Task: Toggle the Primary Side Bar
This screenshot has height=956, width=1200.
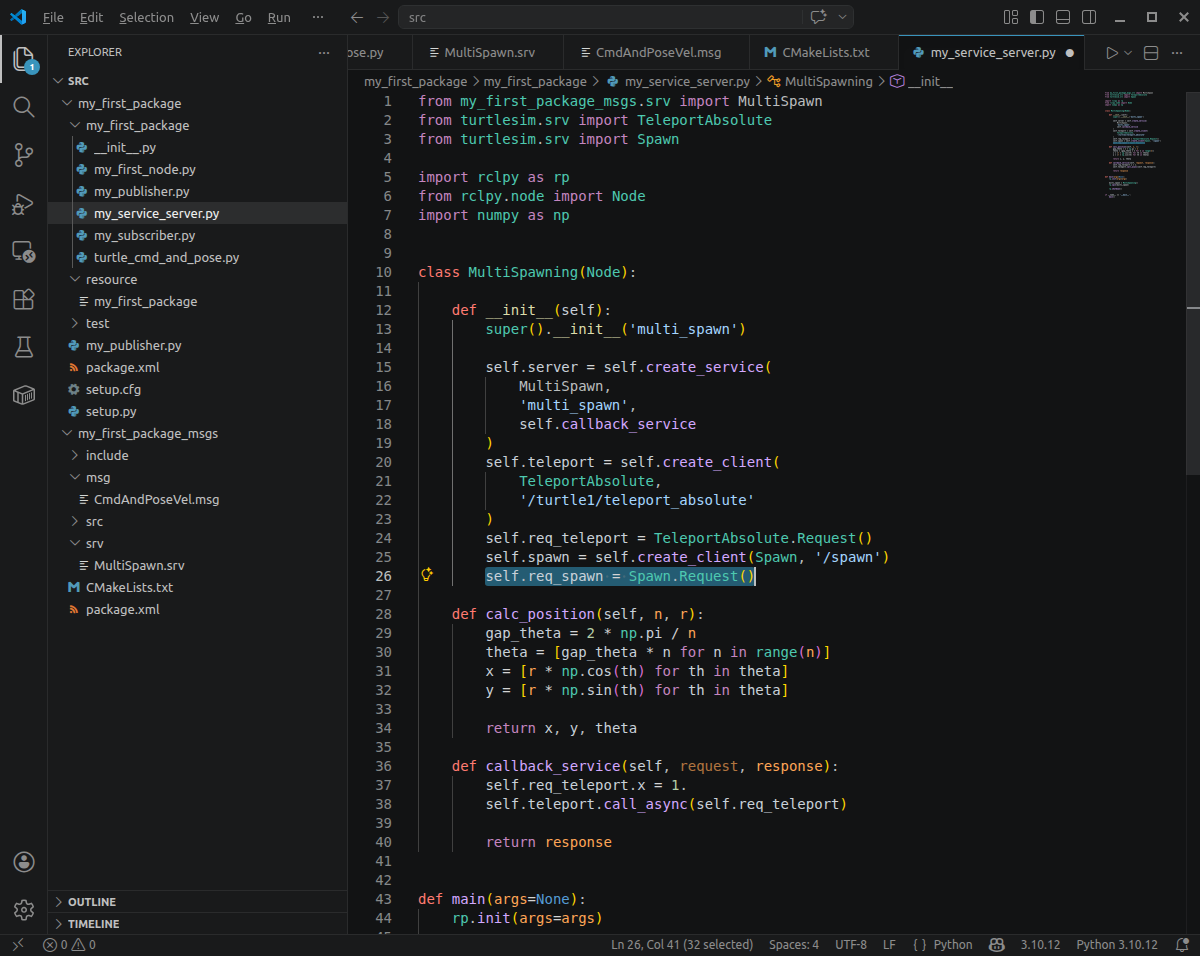Action: click(1037, 17)
